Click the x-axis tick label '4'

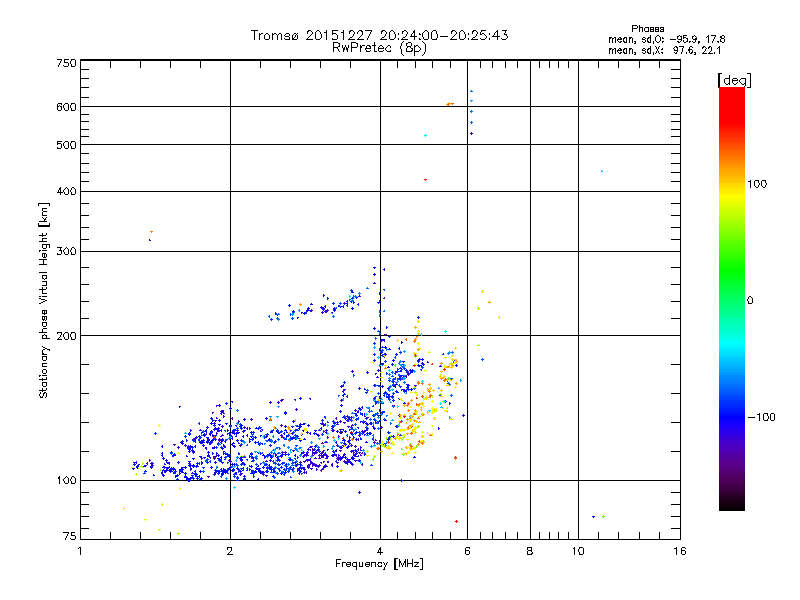coord(380,551)
